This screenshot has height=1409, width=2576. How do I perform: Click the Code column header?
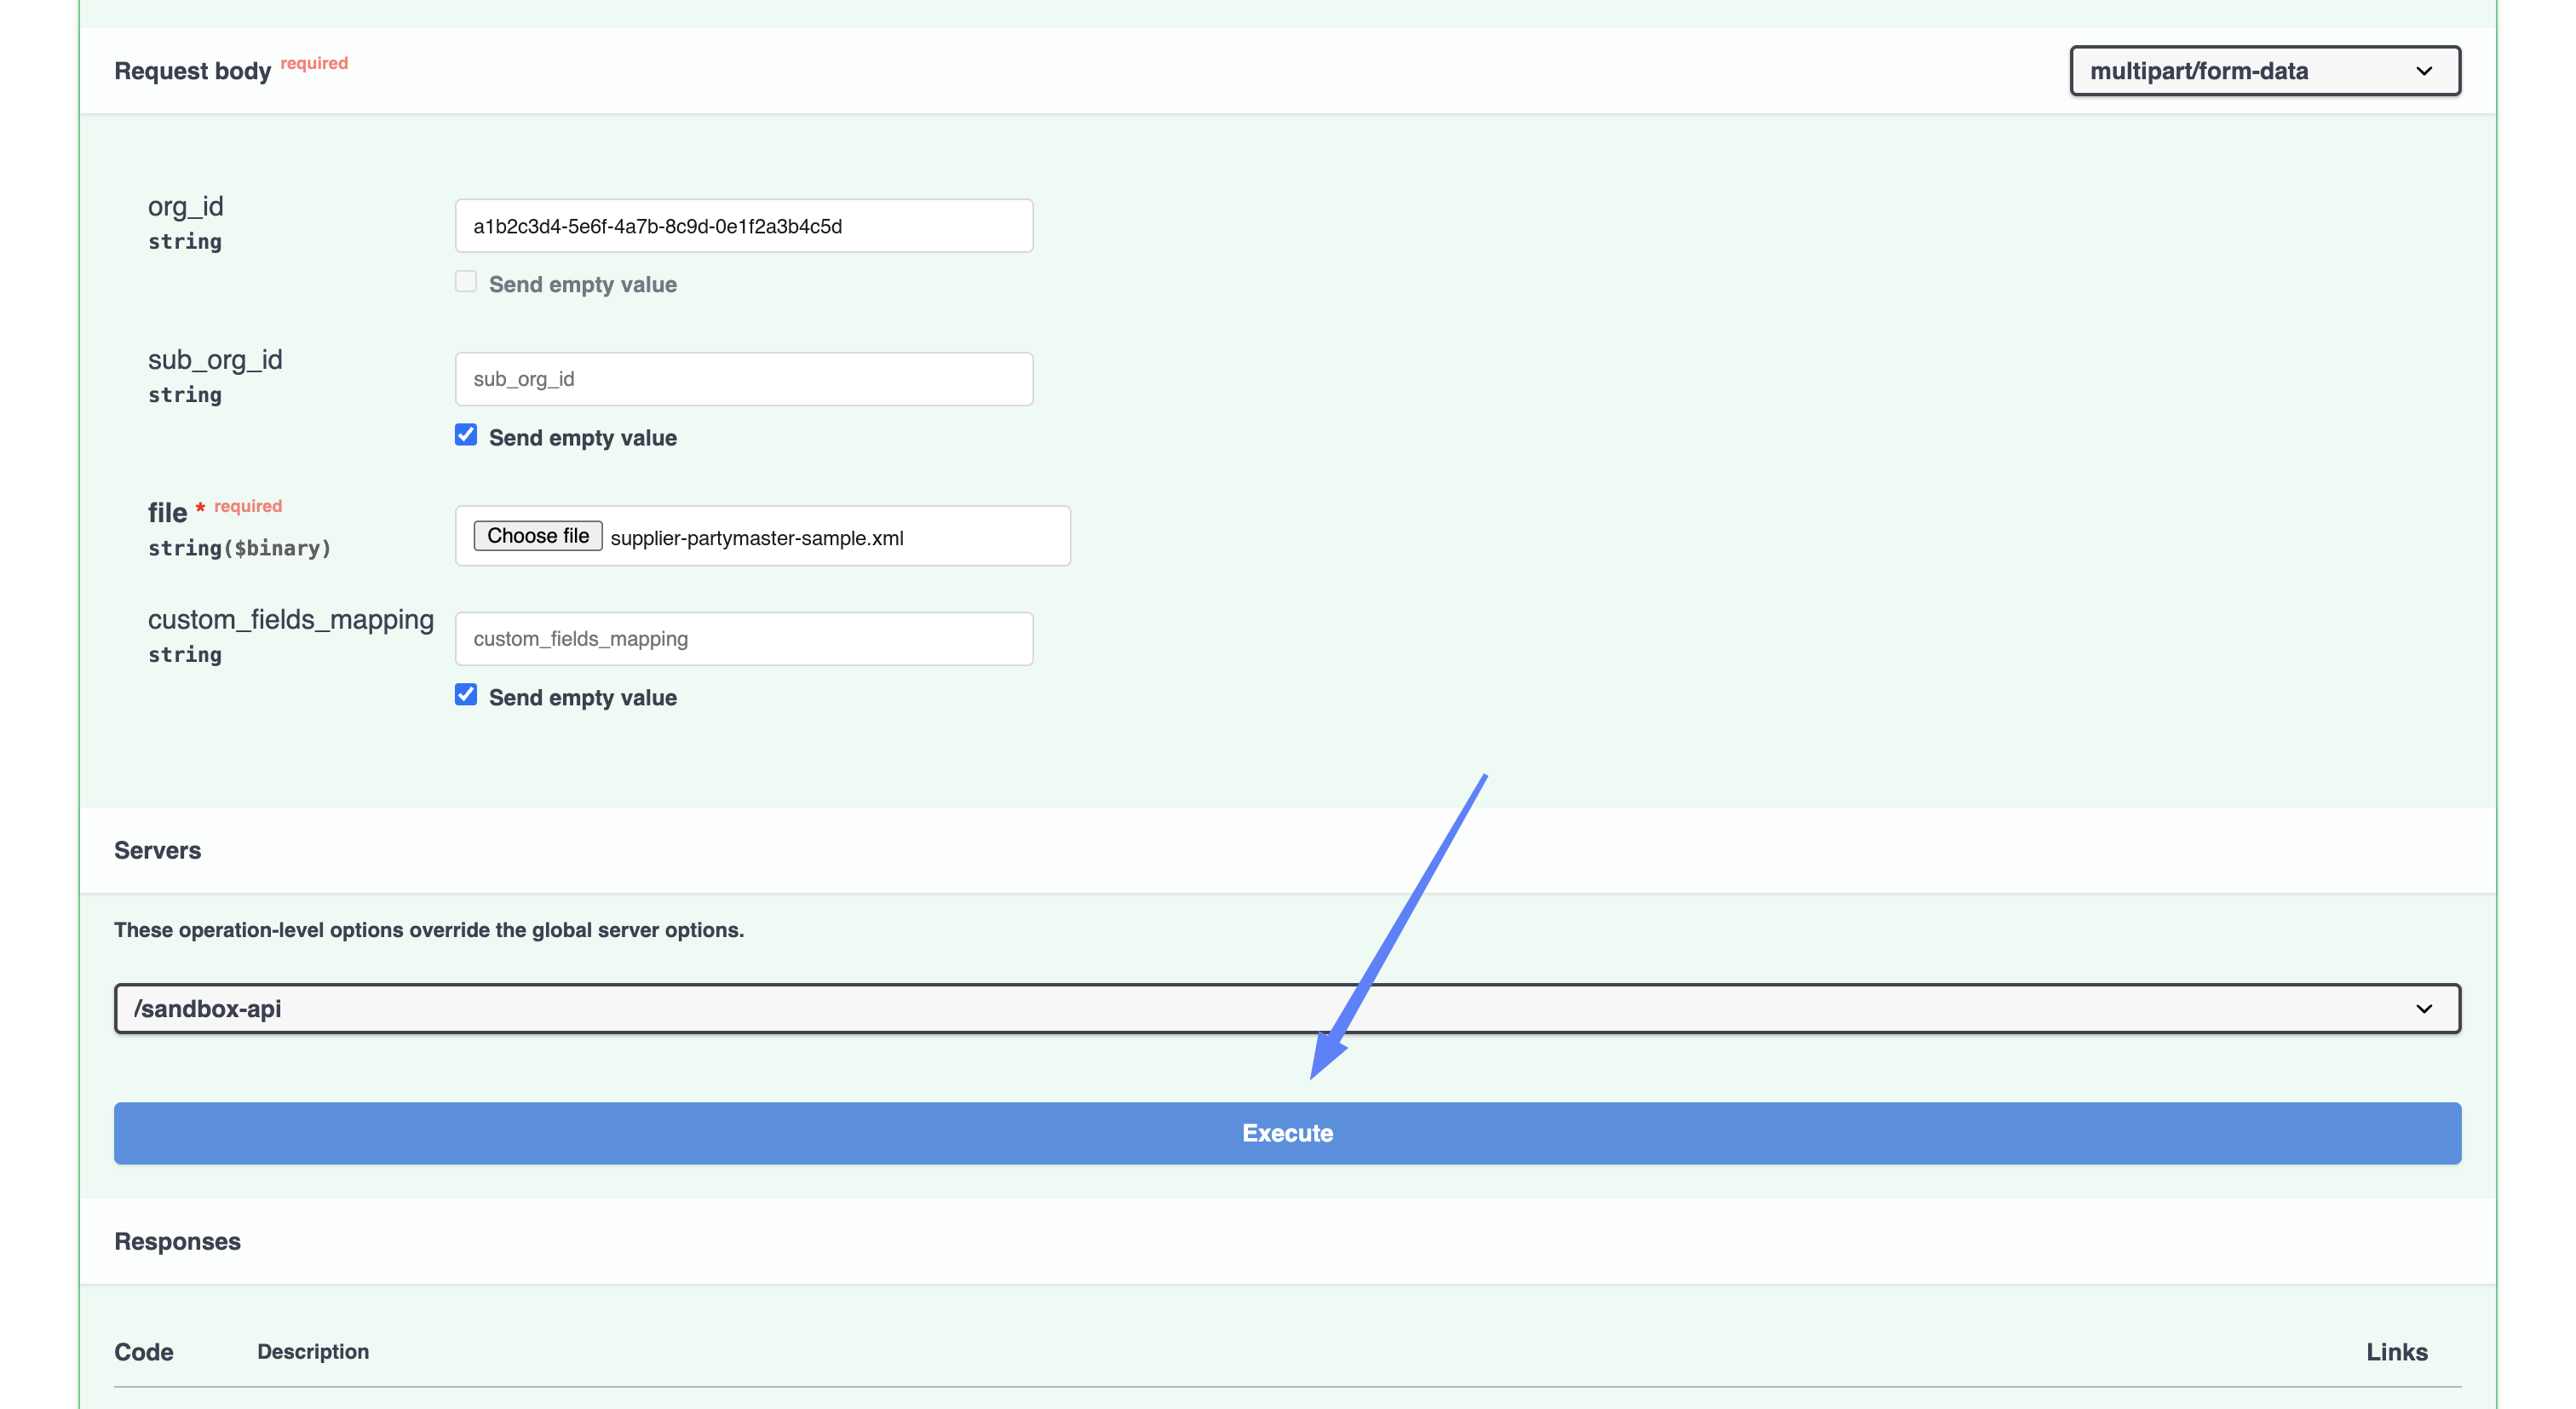pos(144,1352)
